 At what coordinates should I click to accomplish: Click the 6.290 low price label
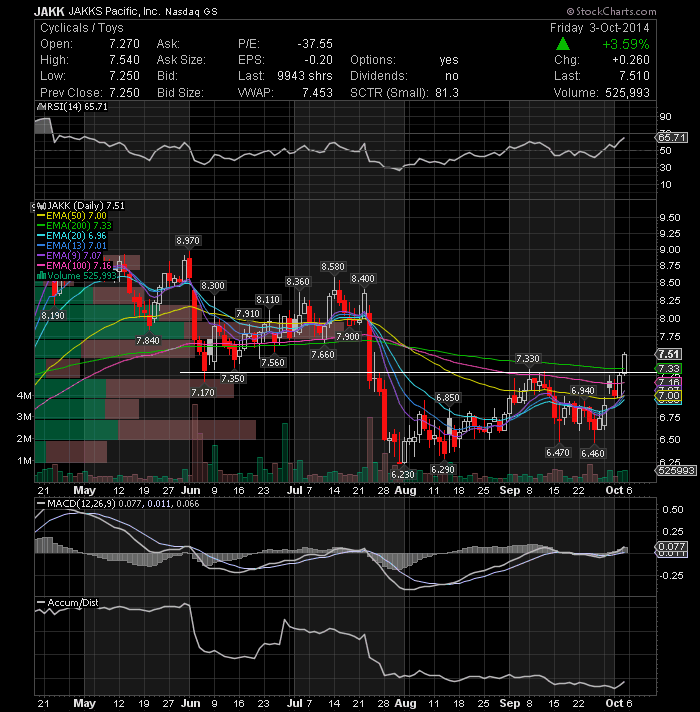point(443,469)
